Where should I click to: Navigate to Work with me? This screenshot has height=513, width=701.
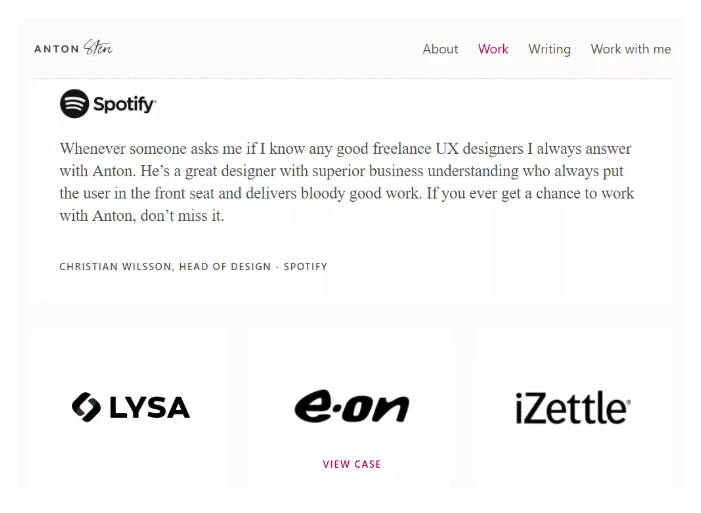click(x=630, y=49)
